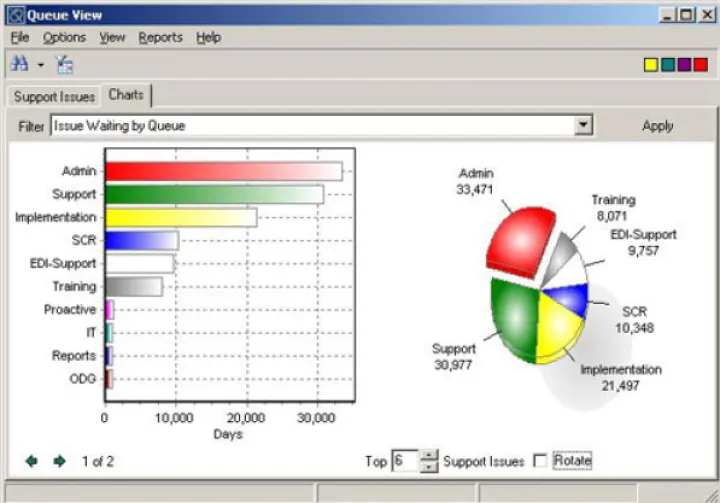This screenshot has height=503, width=720.
Task: Click the binoculars search icon
Action: coord(19,64)
